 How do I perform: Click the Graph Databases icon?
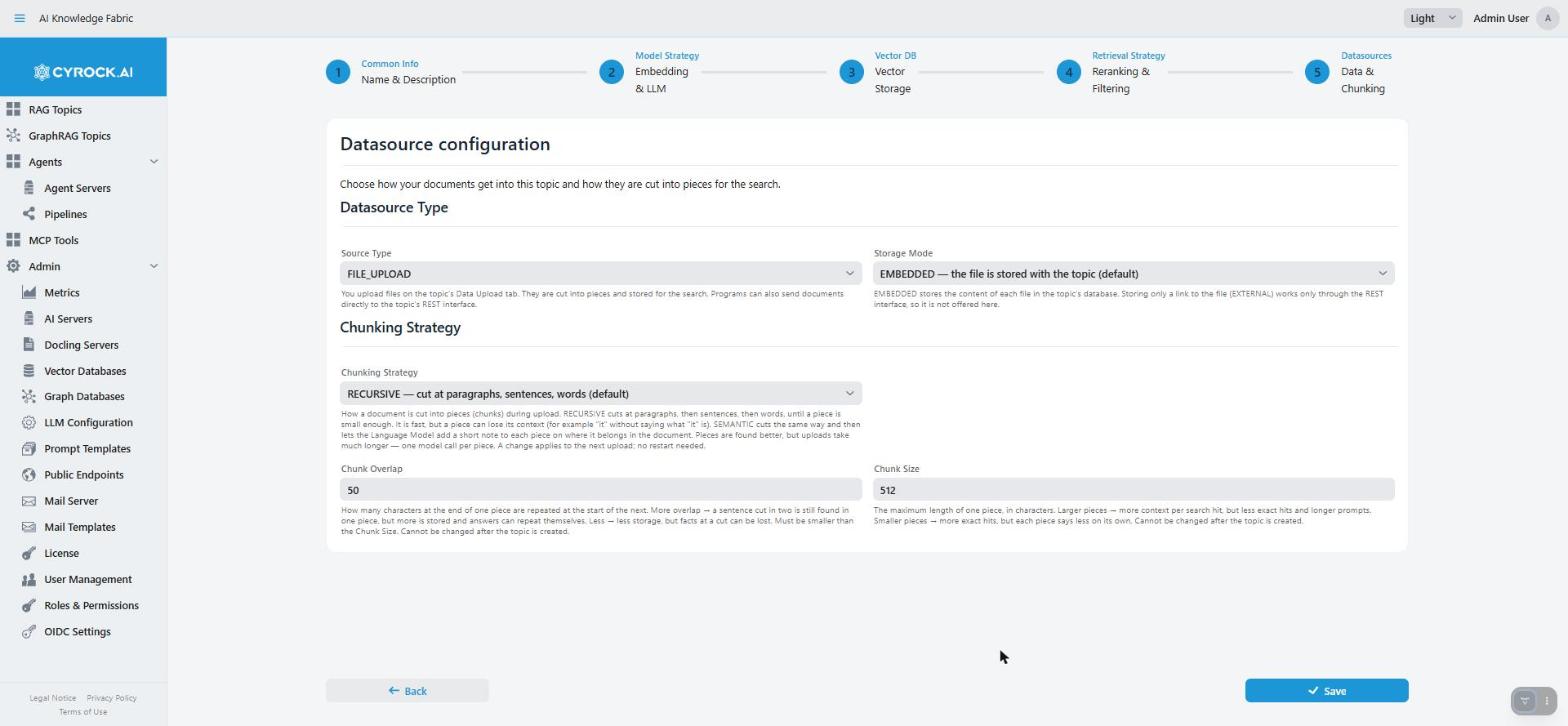pyautogui.click(x=29, y=397)
